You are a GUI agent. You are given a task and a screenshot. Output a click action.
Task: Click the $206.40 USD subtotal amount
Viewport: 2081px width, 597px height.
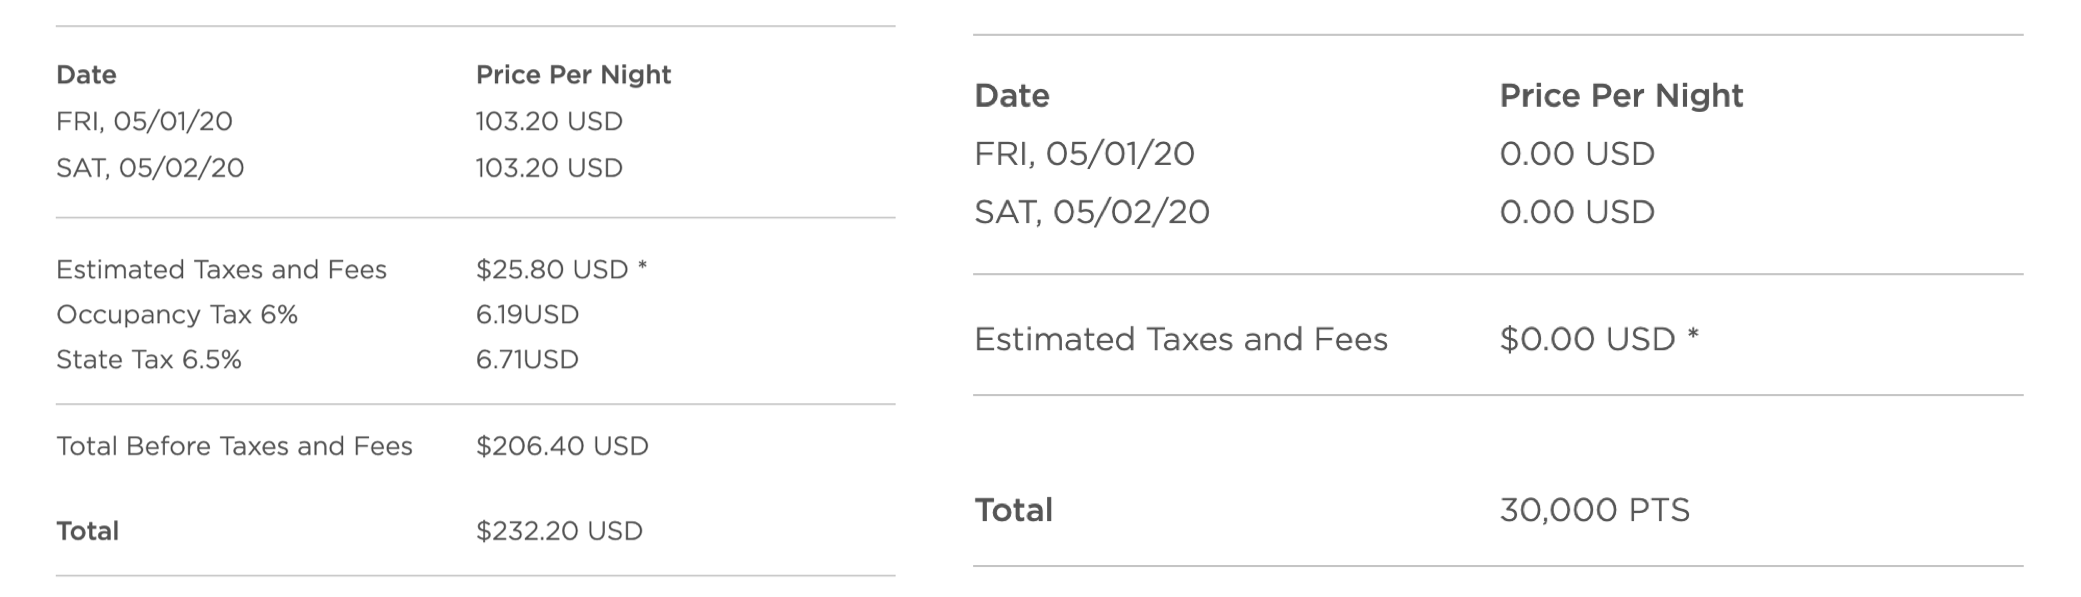coord(562,446)
